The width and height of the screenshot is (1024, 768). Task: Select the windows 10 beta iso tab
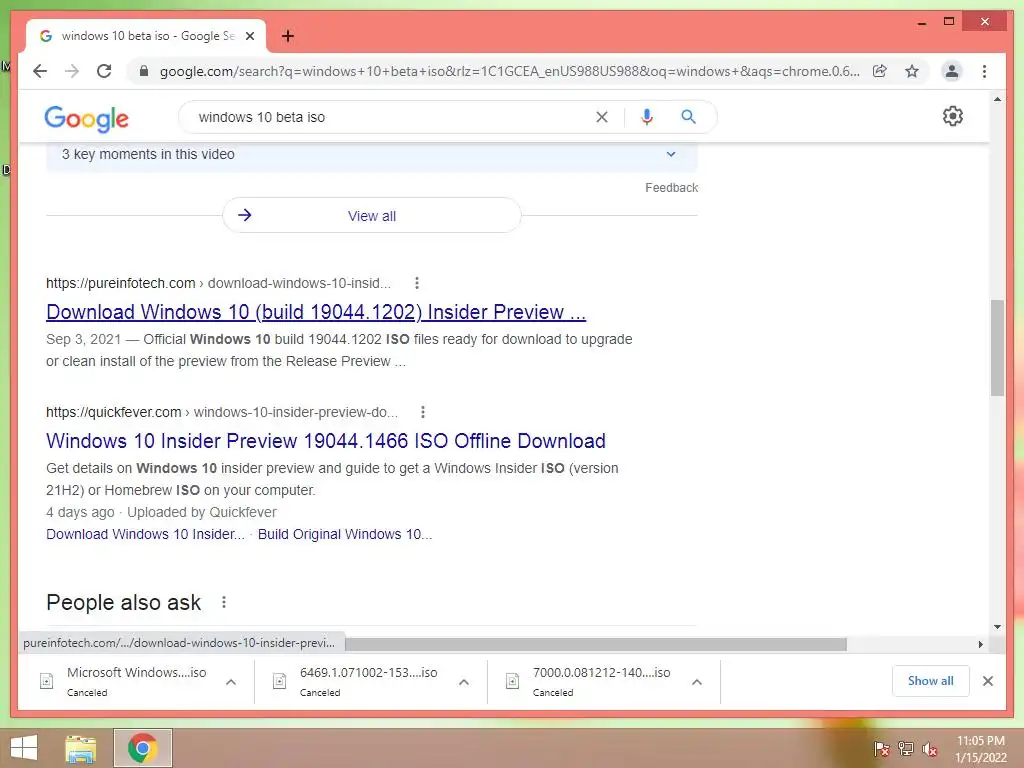pyautogui.click(x=146, y=36)
